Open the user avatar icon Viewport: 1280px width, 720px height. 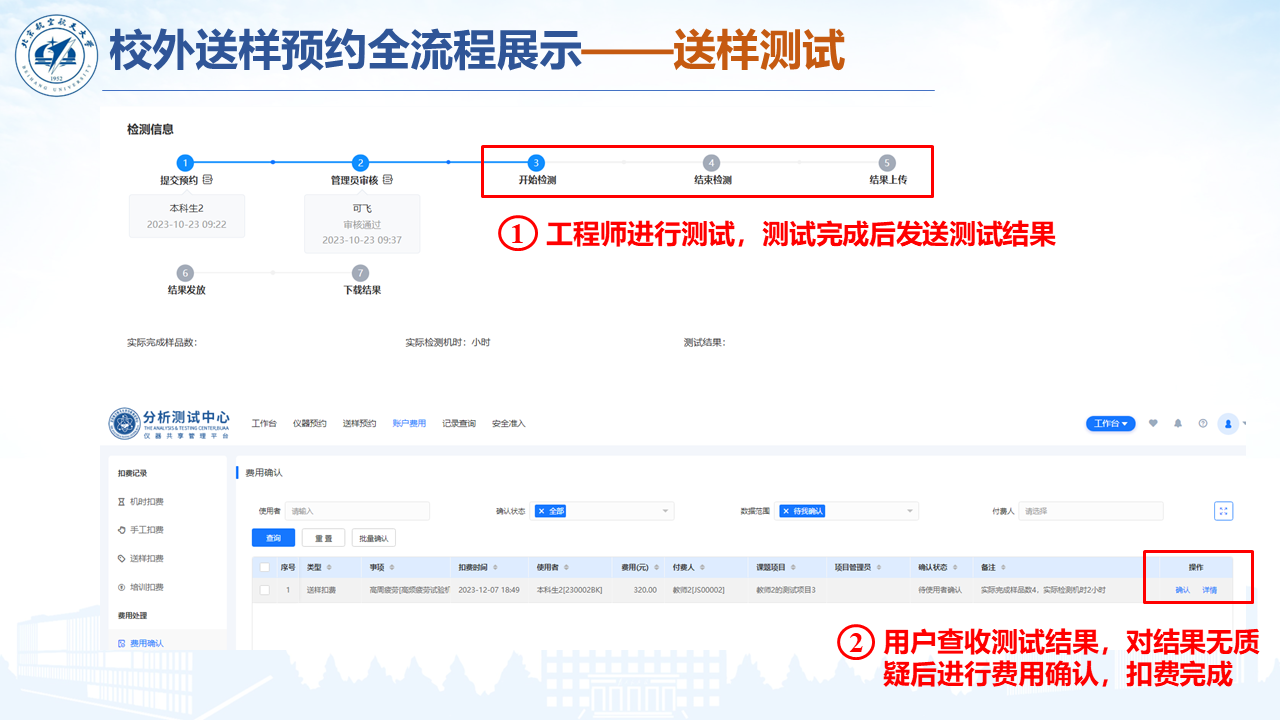(x=1228, y=423)
